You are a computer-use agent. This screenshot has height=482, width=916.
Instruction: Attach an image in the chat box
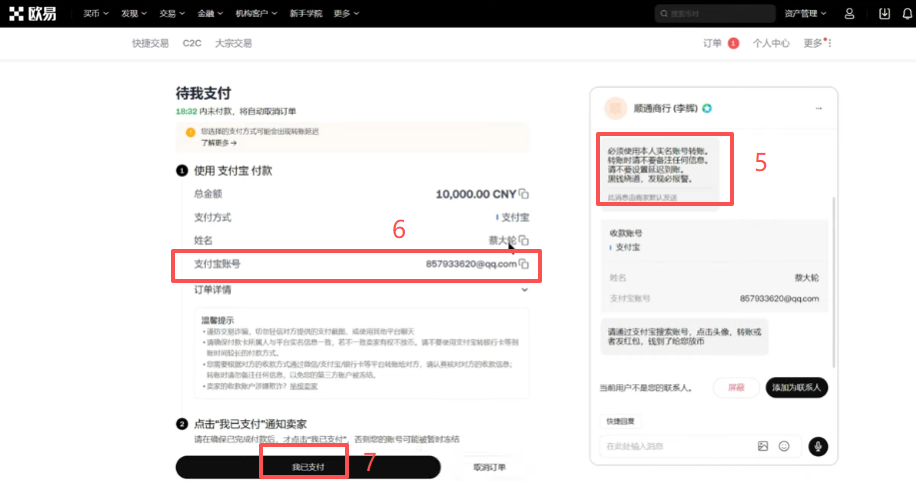coord(763,446)
